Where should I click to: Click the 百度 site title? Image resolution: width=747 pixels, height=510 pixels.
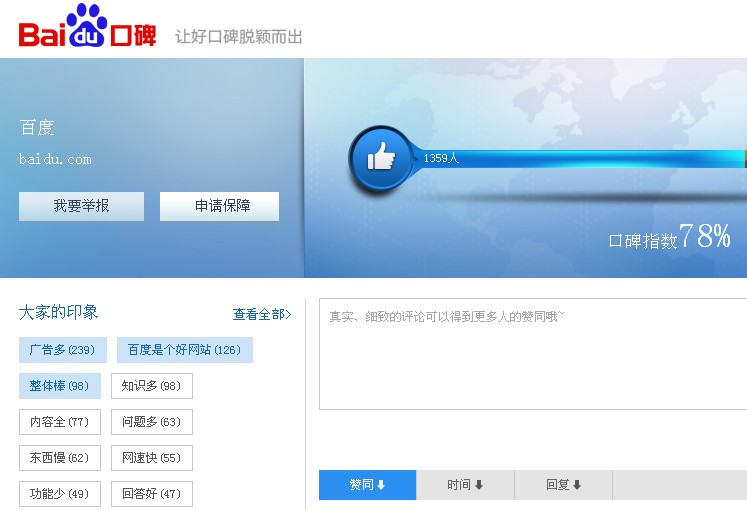coord(37,128)
